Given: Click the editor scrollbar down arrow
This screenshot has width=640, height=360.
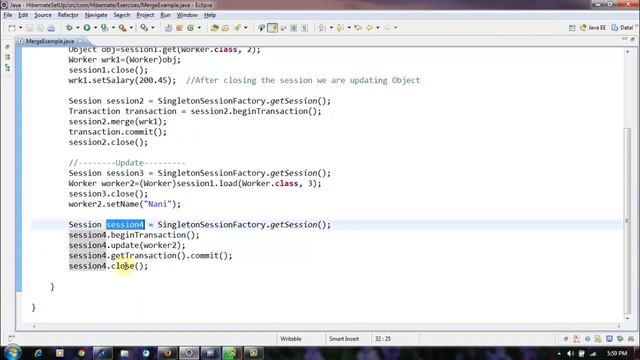Looking at the screenshot, I should point(627,318).
